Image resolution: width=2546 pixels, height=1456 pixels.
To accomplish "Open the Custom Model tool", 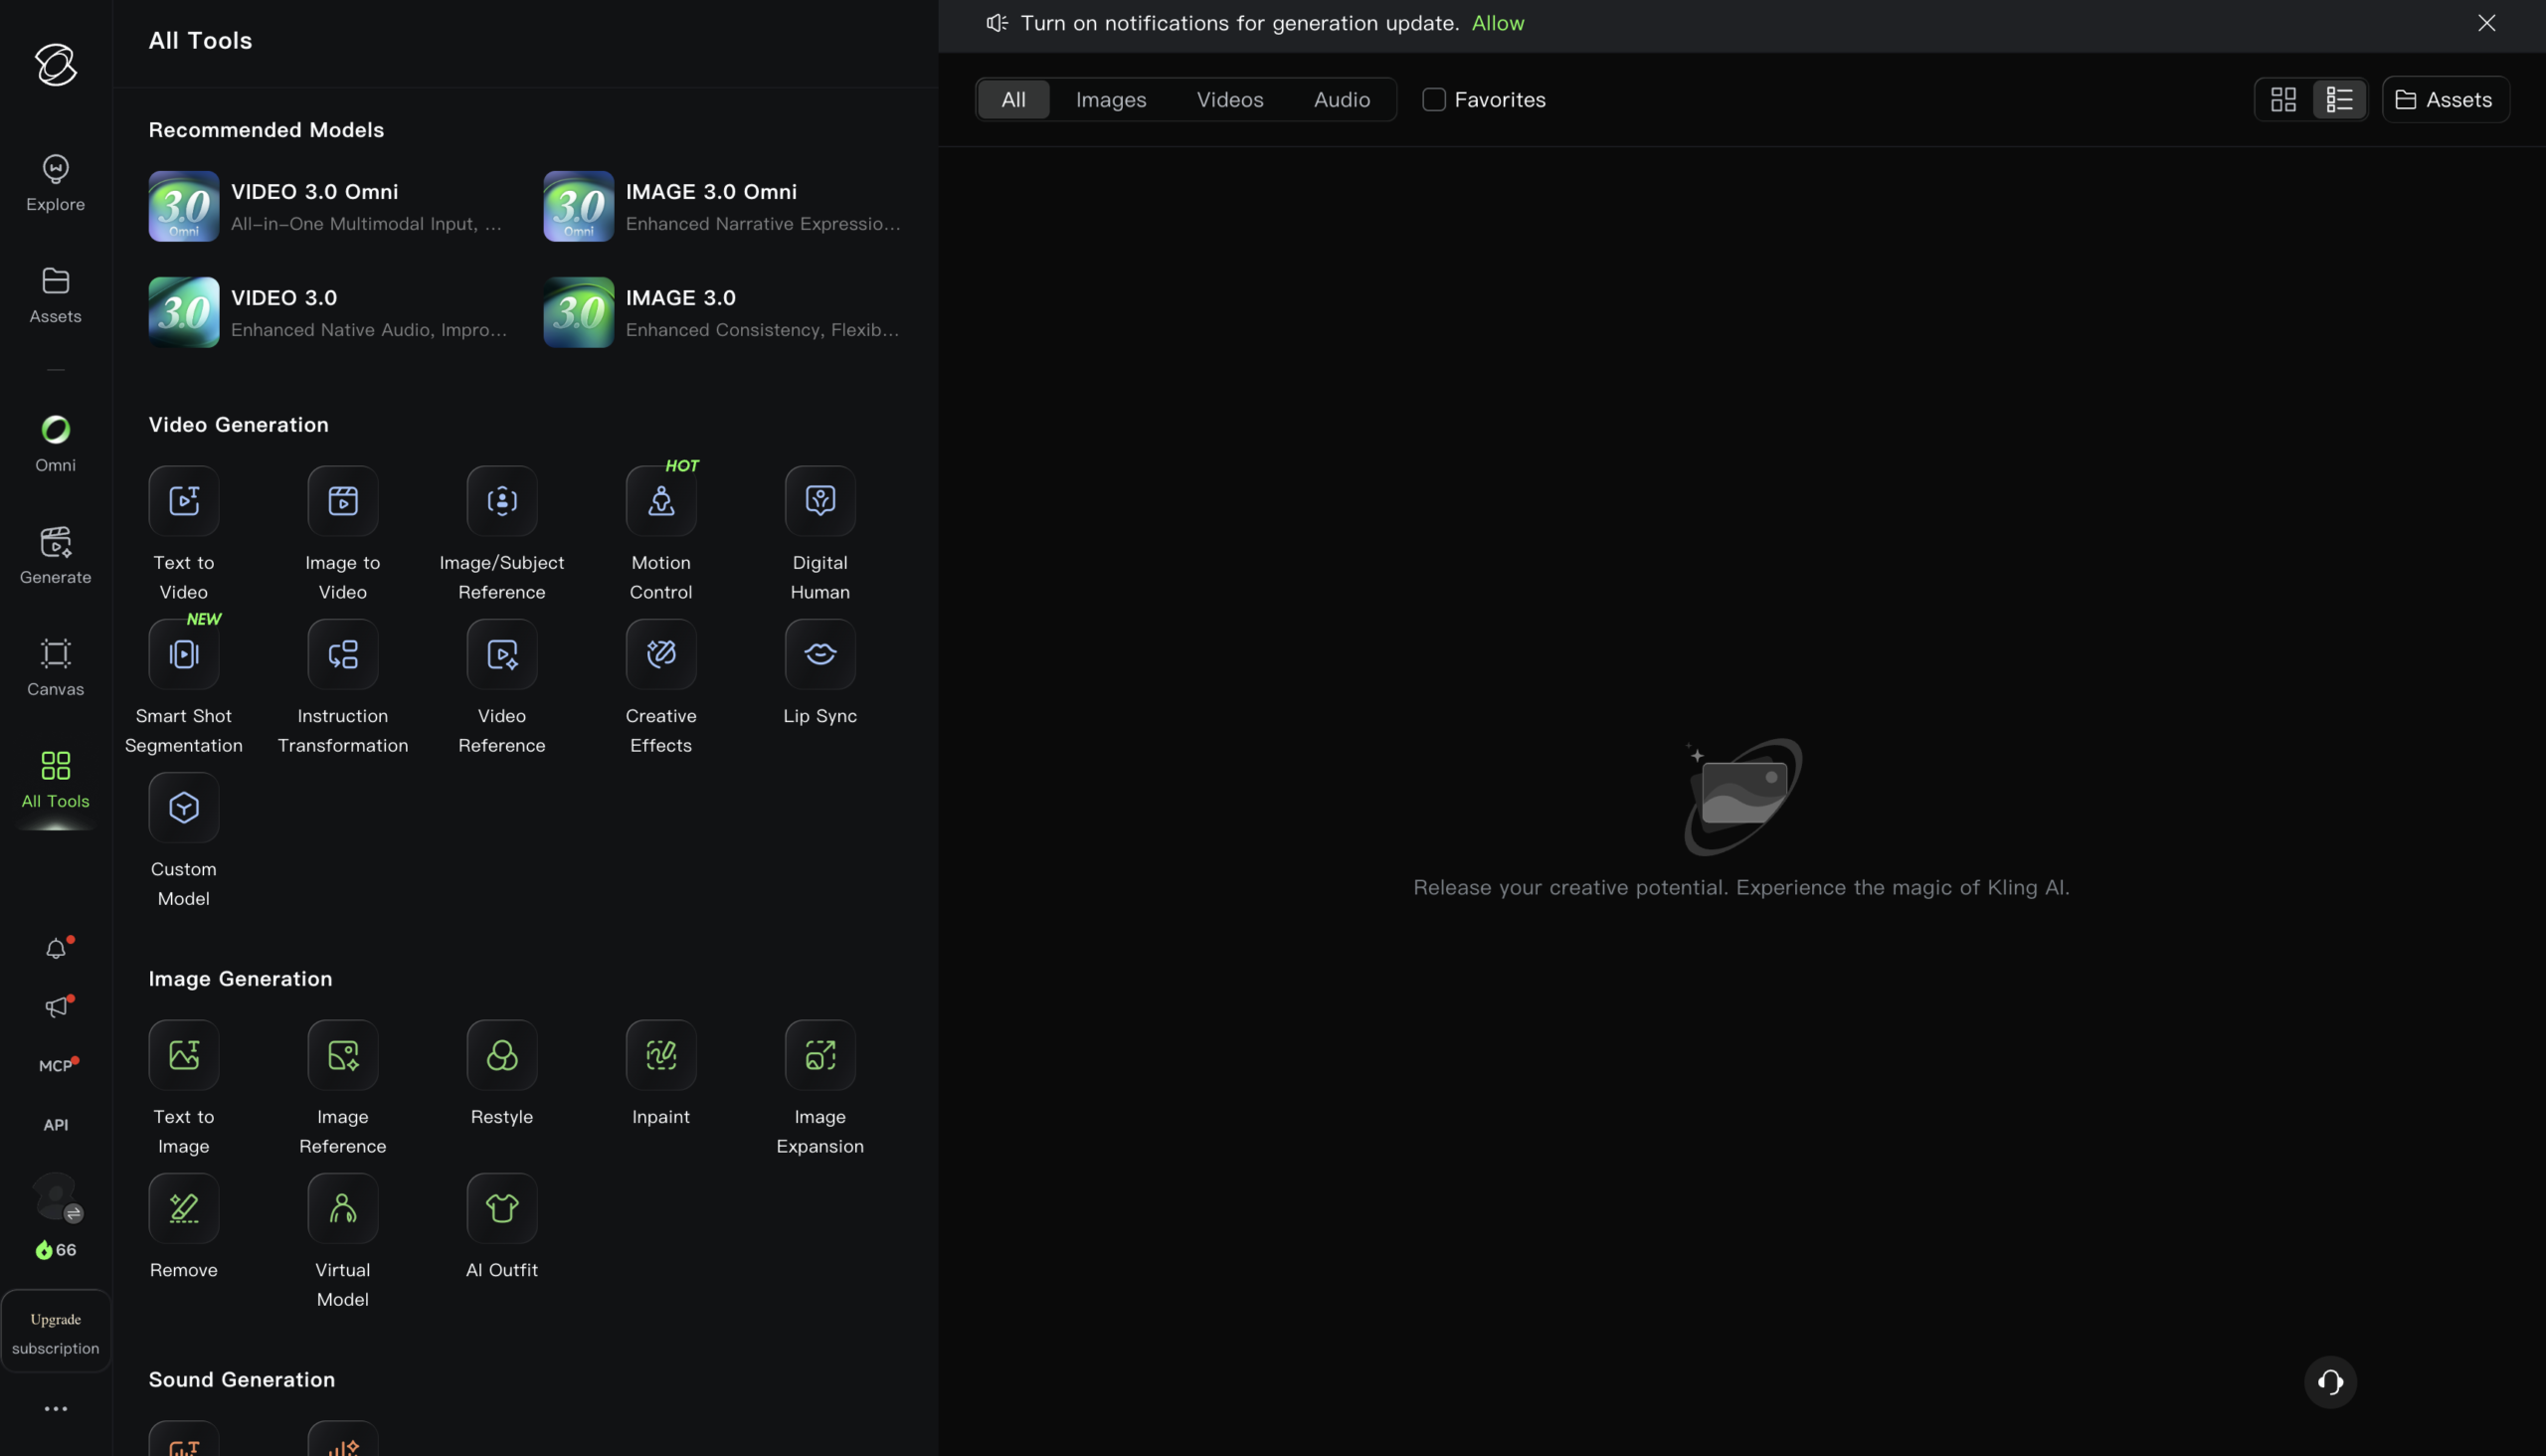I will [x=184, y=840].
